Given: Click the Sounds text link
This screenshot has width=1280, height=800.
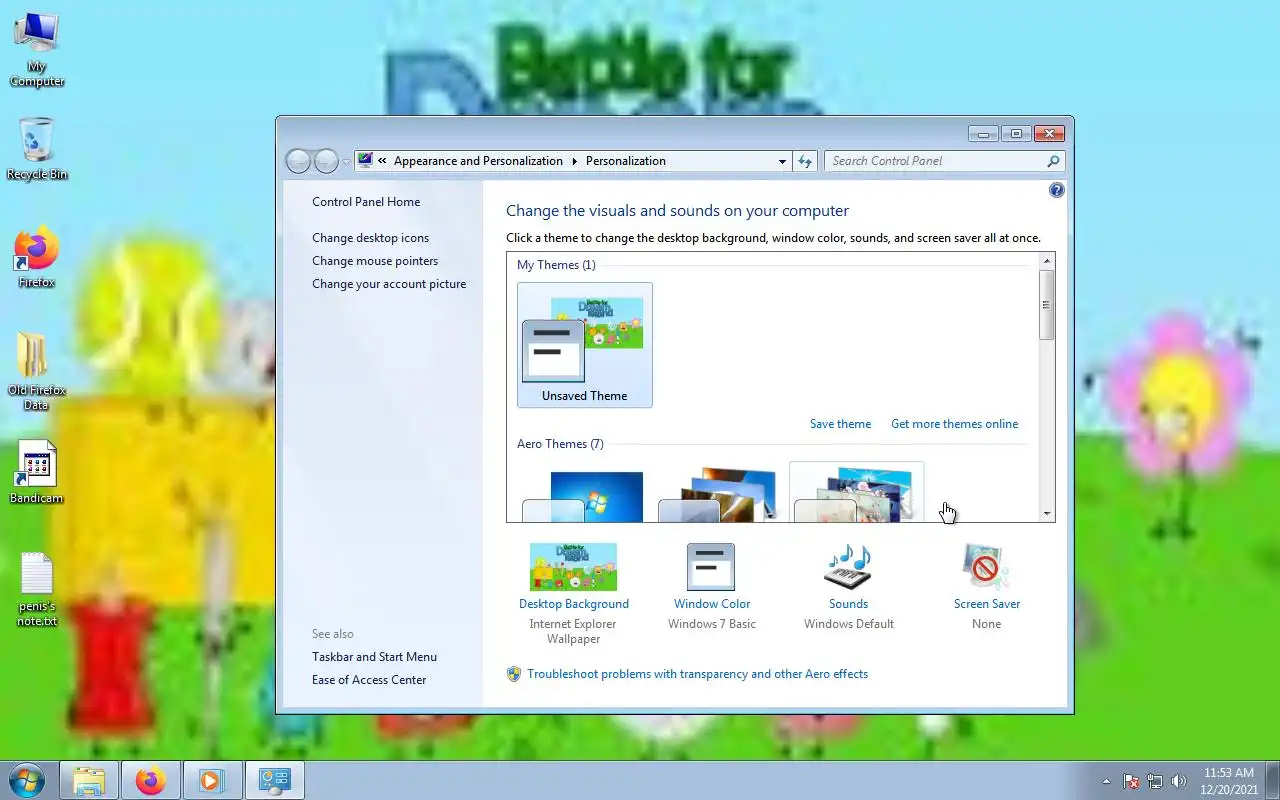Looking at the screenshot, I should (x=848, y=604).
